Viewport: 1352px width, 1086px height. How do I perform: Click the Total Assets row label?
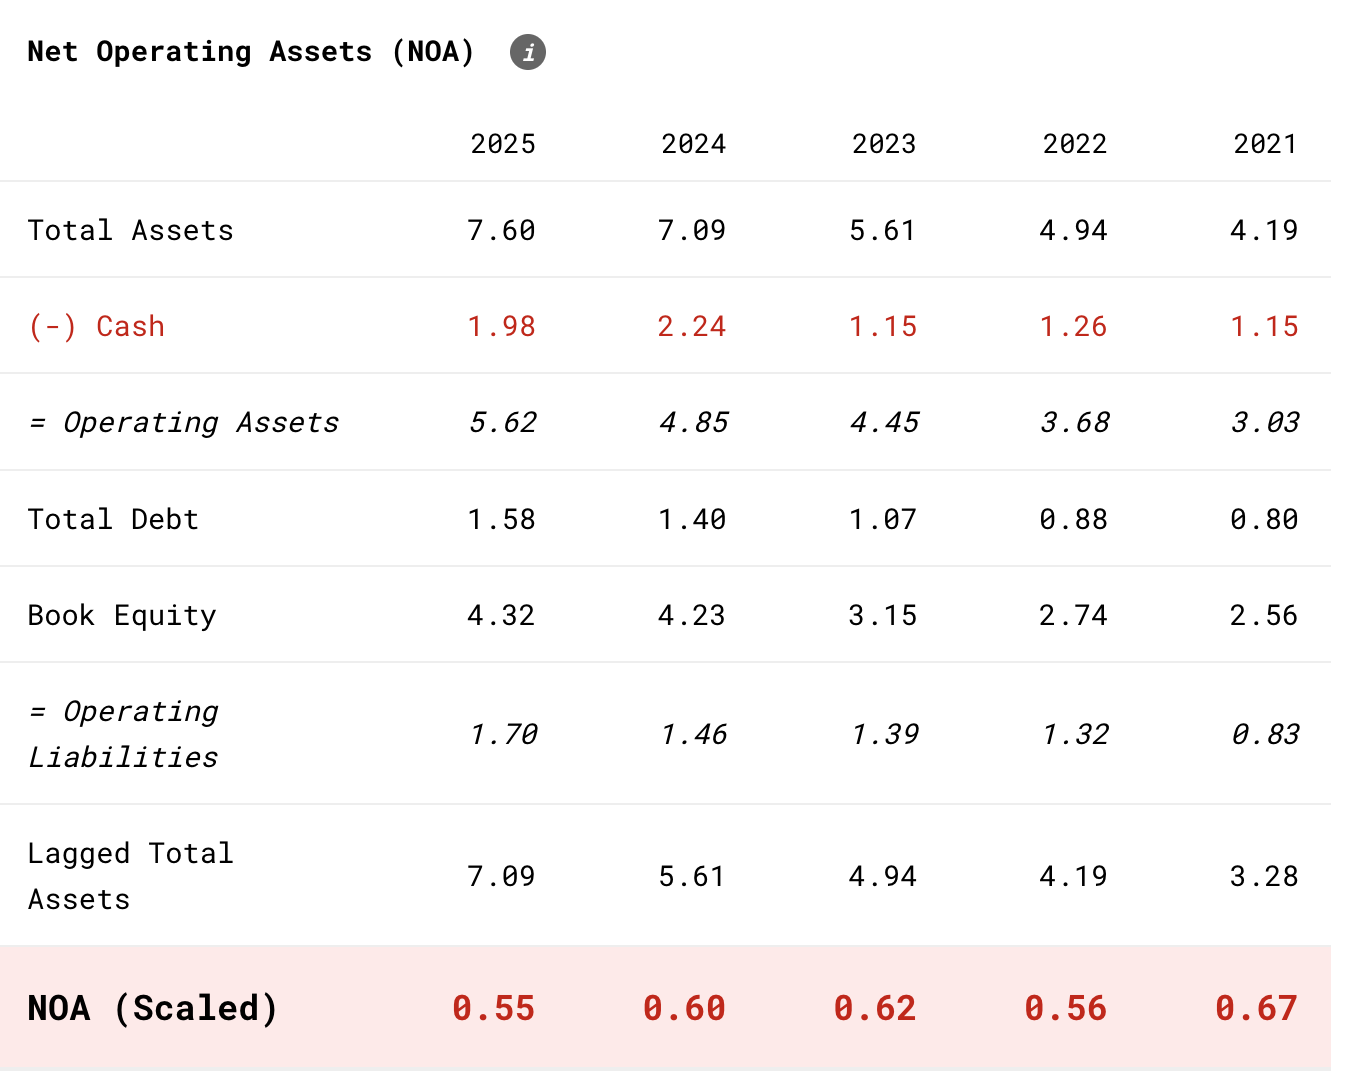(130, 231)
